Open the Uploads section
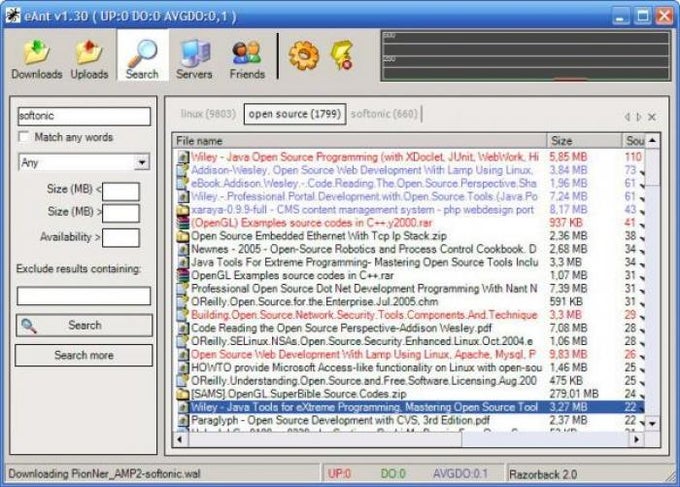Screen dimensions: 680x487 click(x=89, y=59)
